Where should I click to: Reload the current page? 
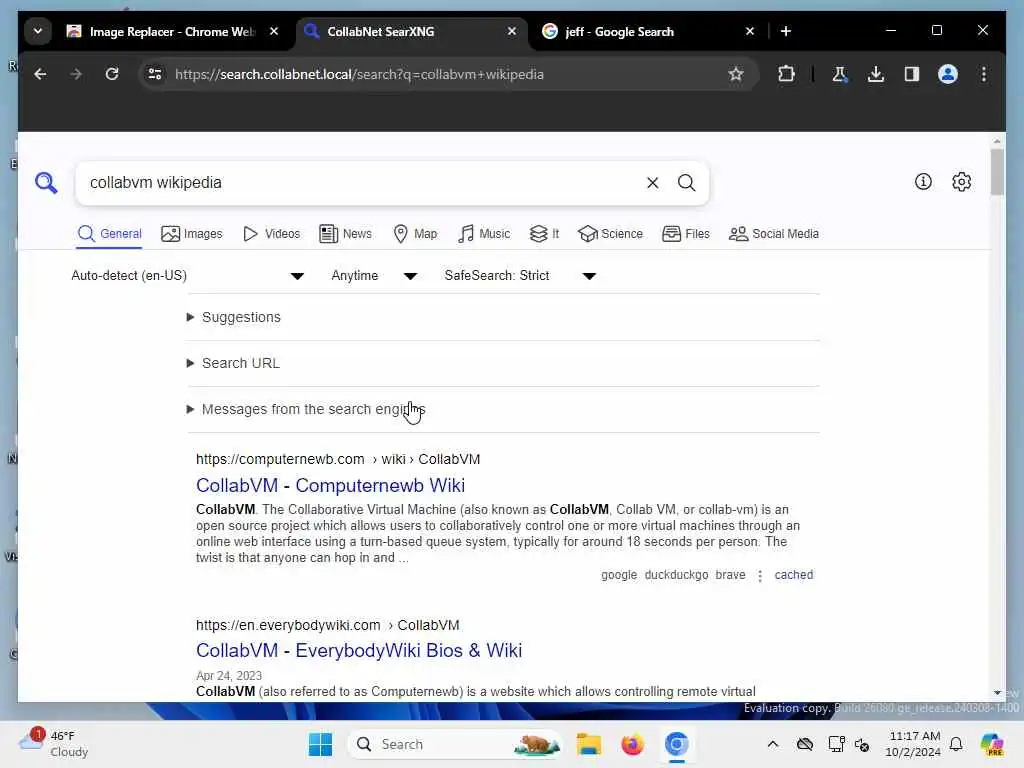pos(112,74)
